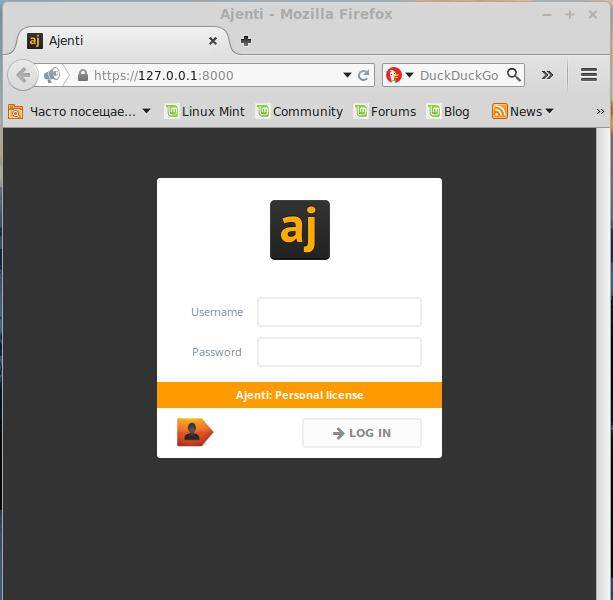
Task: Expand the Часто посещаемые bookmarks folder
Action: 79,111
